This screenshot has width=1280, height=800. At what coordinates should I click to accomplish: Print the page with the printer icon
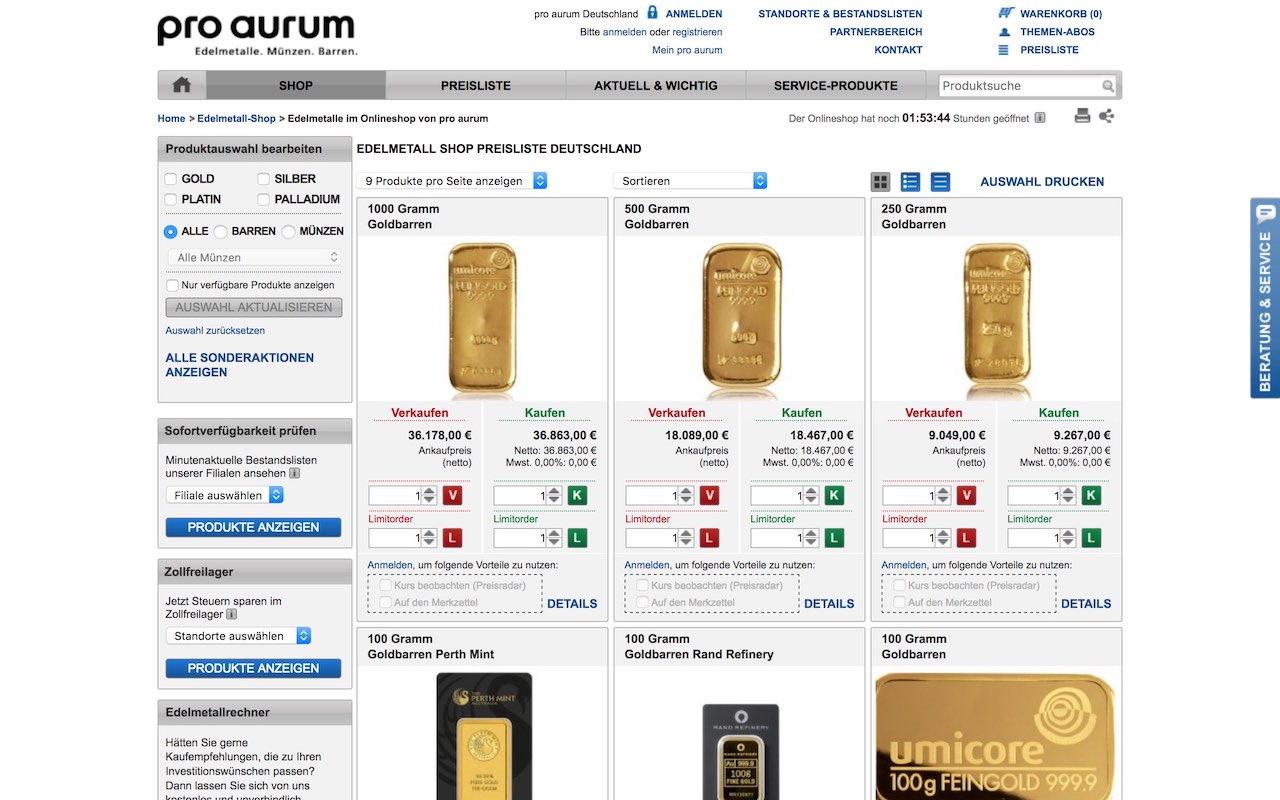pos(1082,116)
